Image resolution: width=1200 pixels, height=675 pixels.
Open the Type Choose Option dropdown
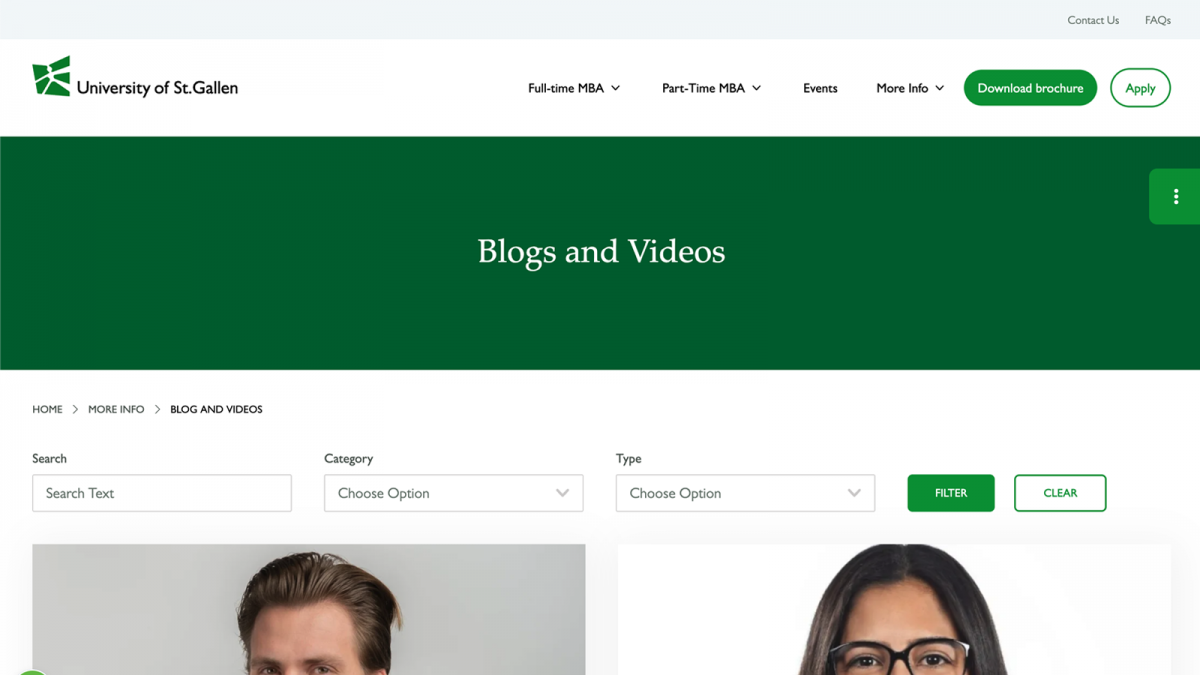(x=745, y=493)
